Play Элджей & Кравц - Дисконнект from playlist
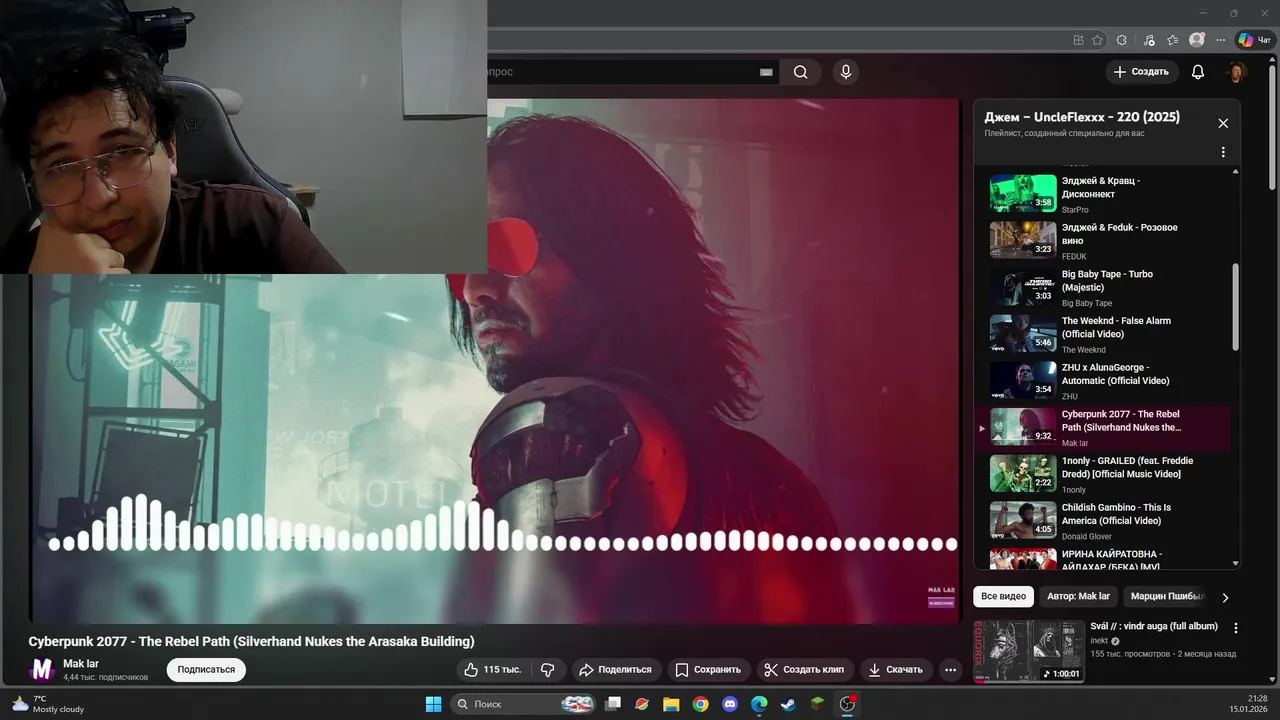1280x720 pixels. (x=1104, y=194)
